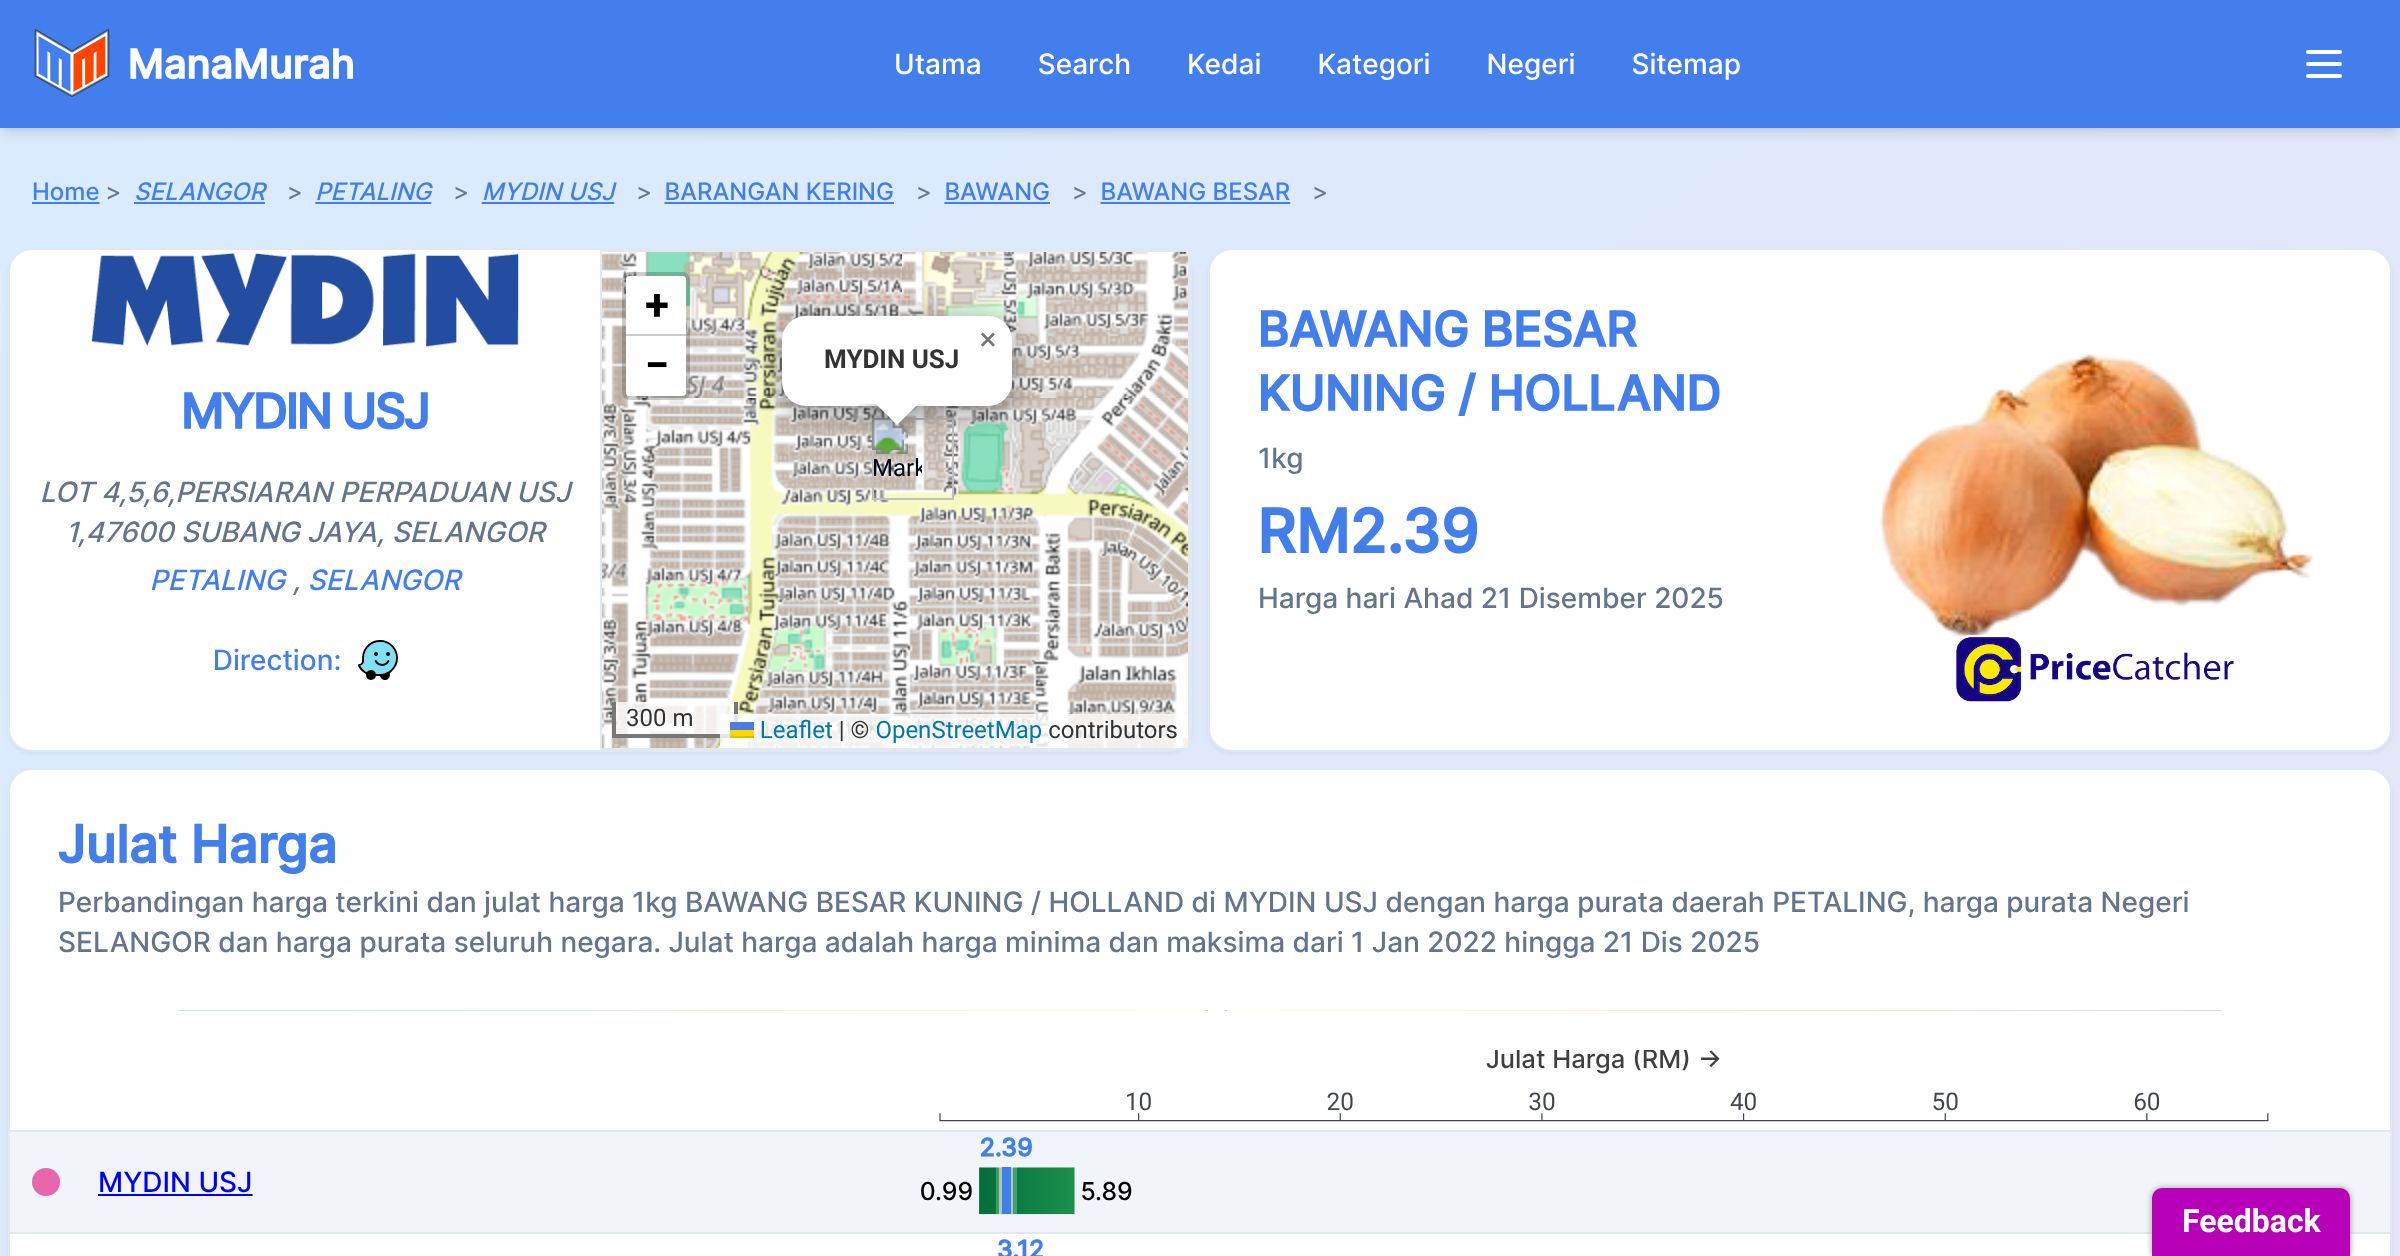Open the hamburger menu
The width and height of the screenshot is (2400, 1256).
click(2323, 64)
